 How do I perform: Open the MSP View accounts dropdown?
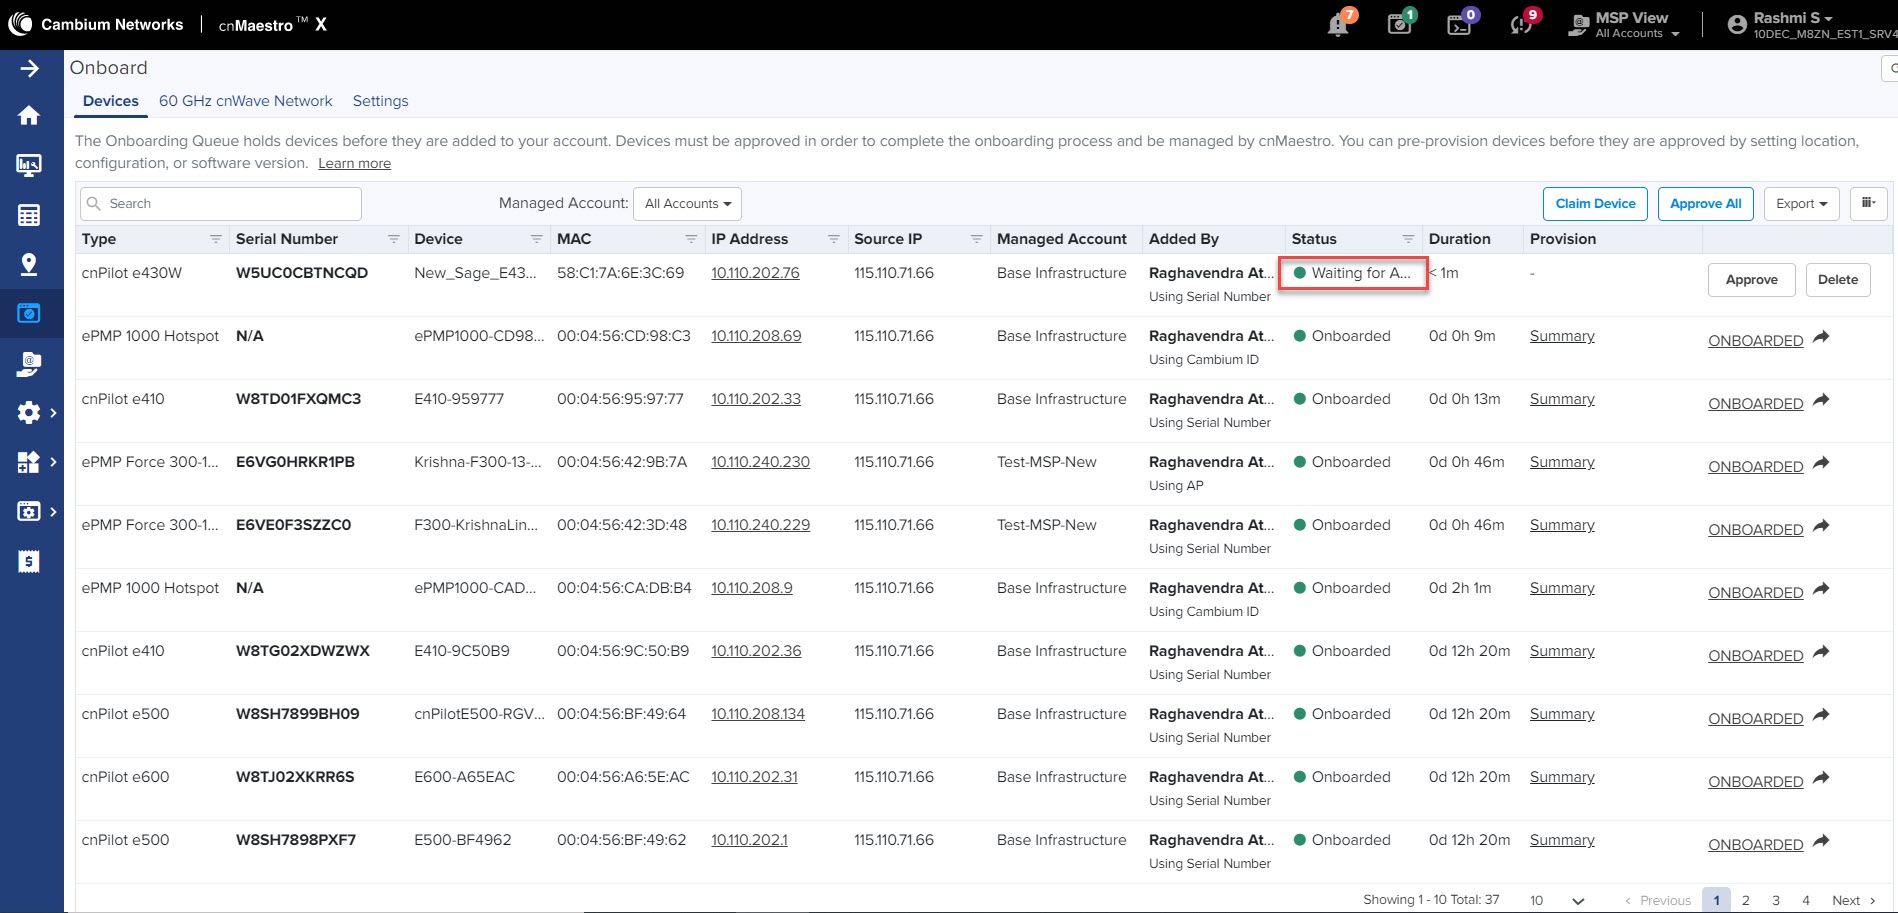click(1626, 24)
